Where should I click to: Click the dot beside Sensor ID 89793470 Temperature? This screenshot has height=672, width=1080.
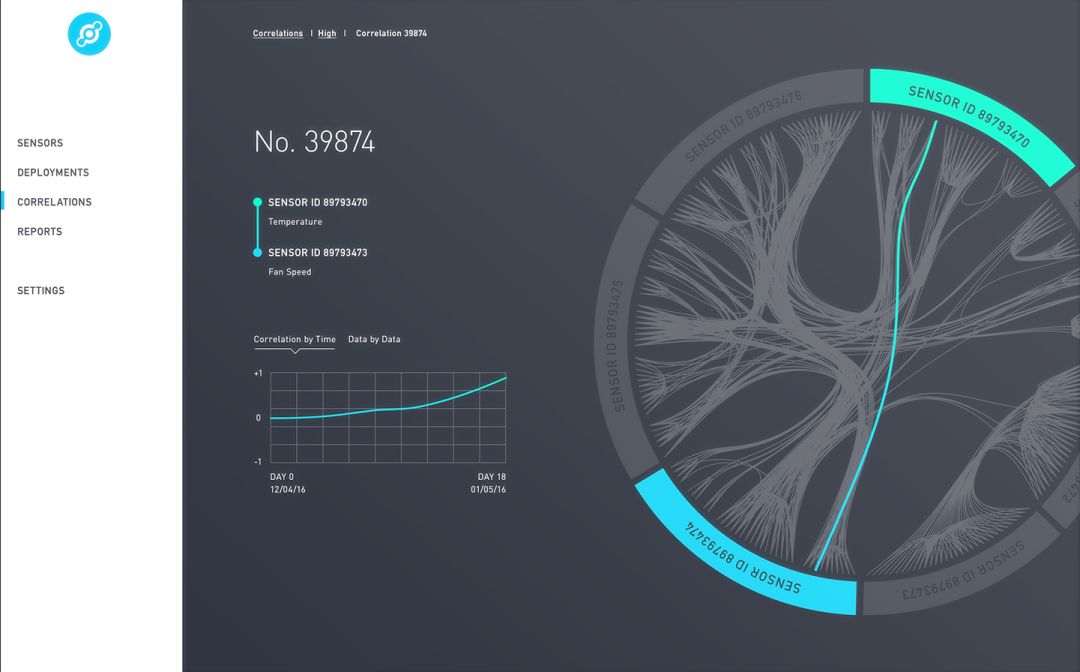click(x=258, y=202)
